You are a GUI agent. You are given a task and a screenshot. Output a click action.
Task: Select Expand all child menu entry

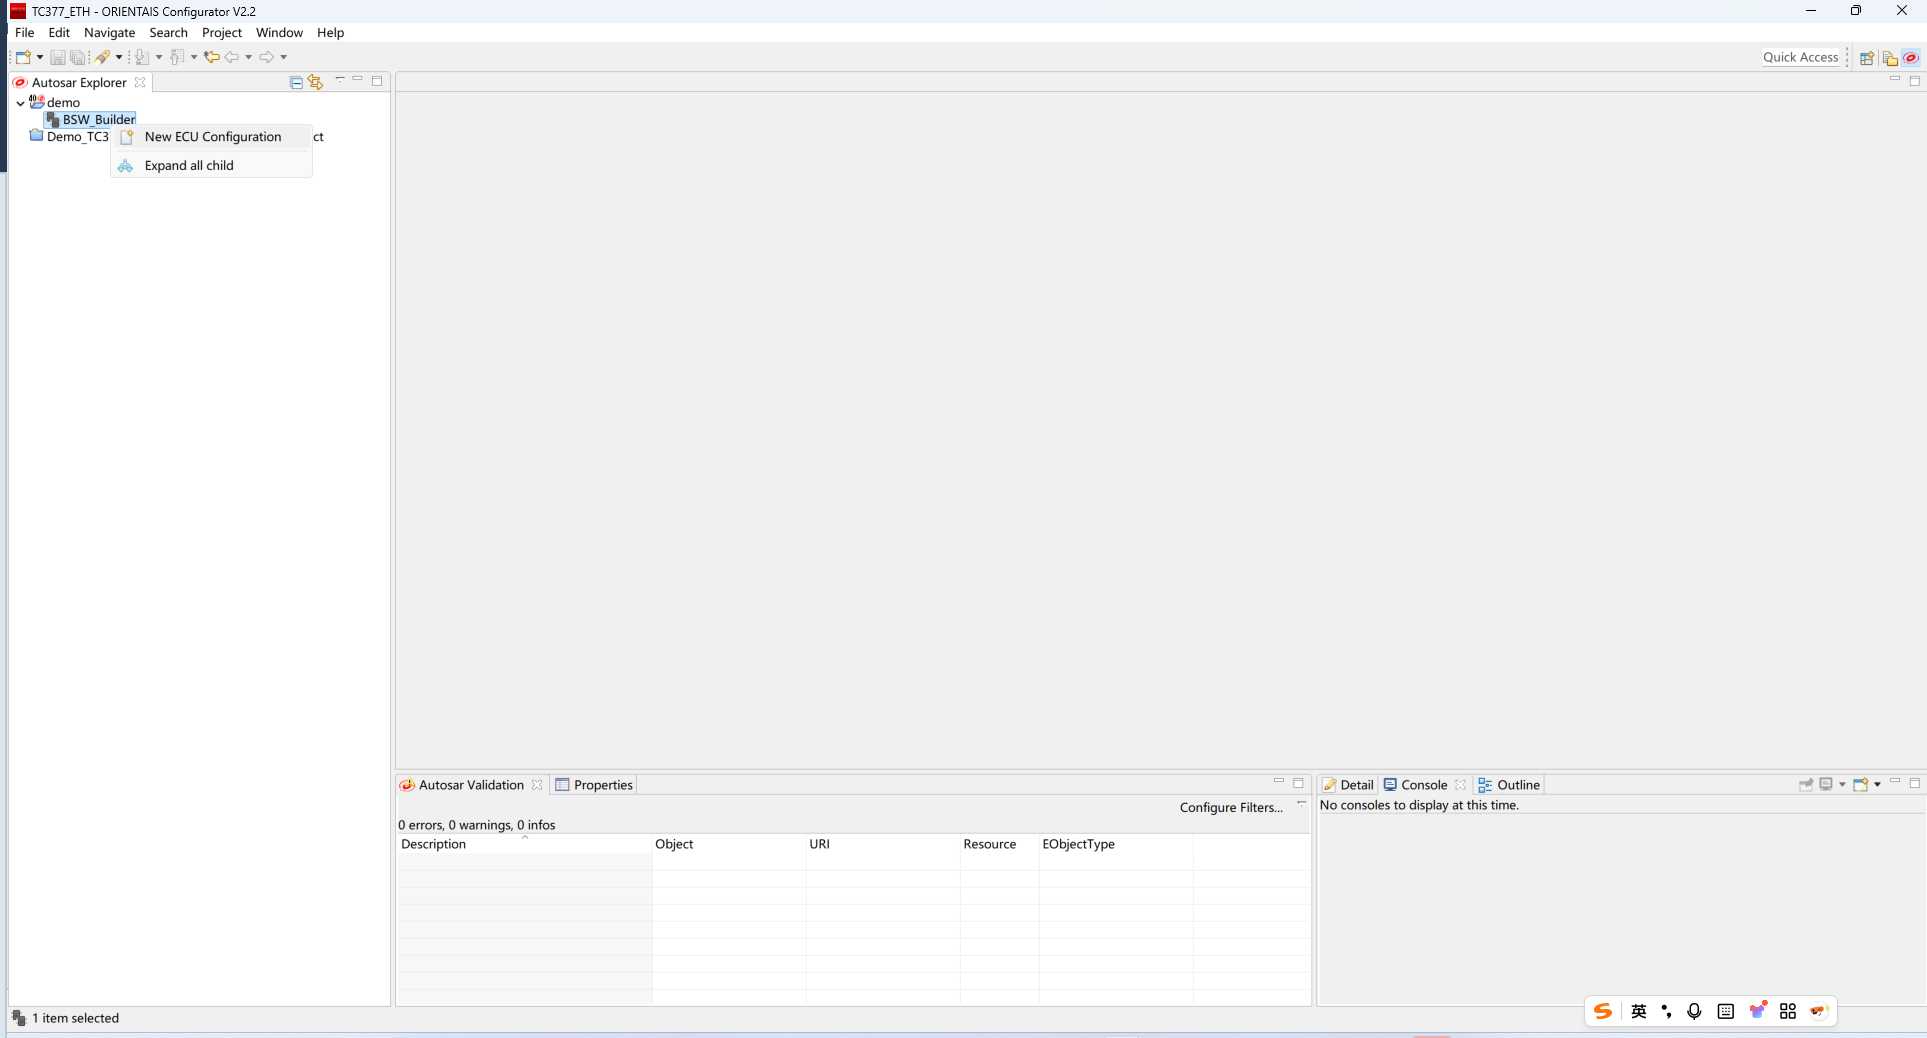[x=189, y=166]
